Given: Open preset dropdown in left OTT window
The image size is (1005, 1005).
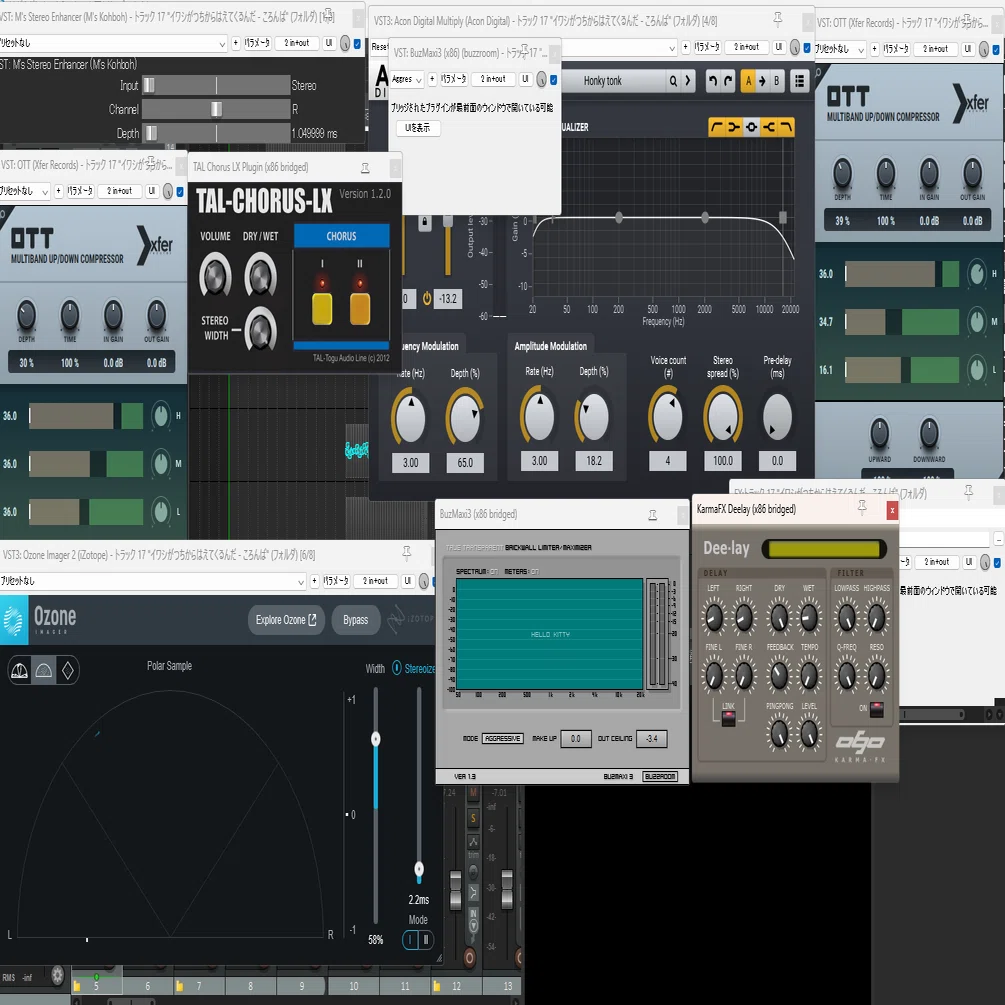Looking at the screenshot, I should pyautogui.click(x=44, y=192).
